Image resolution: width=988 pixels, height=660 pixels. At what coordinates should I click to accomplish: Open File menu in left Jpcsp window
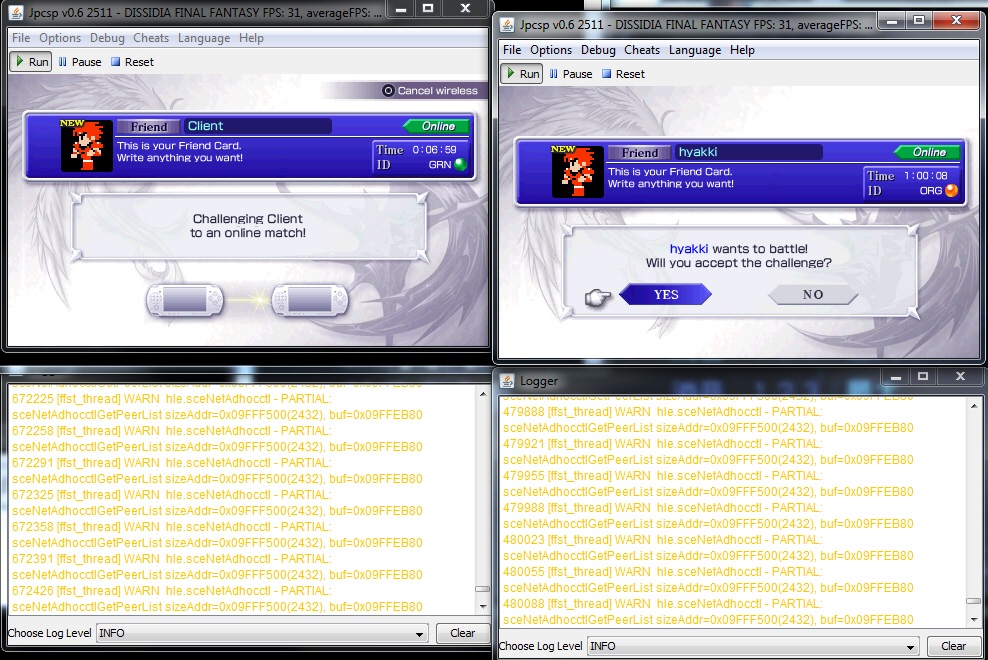(x=21, y=38)
